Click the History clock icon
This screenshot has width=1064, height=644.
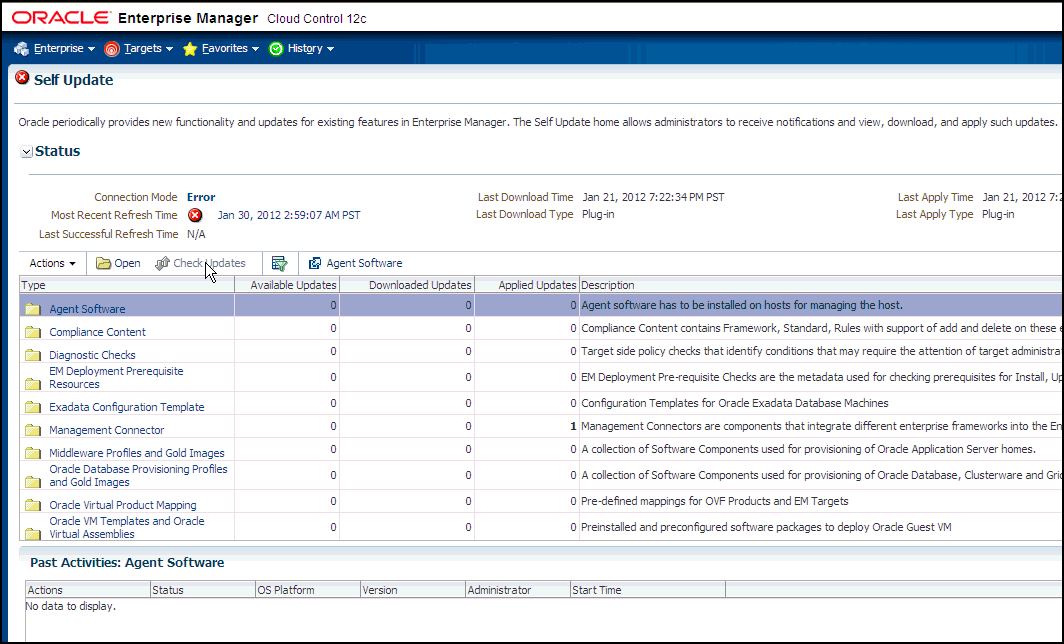(276, 49)
